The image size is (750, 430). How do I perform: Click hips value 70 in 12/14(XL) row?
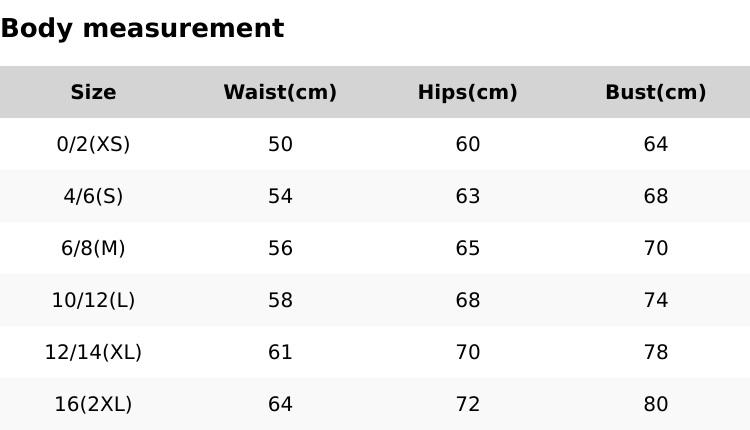point(467,353)
